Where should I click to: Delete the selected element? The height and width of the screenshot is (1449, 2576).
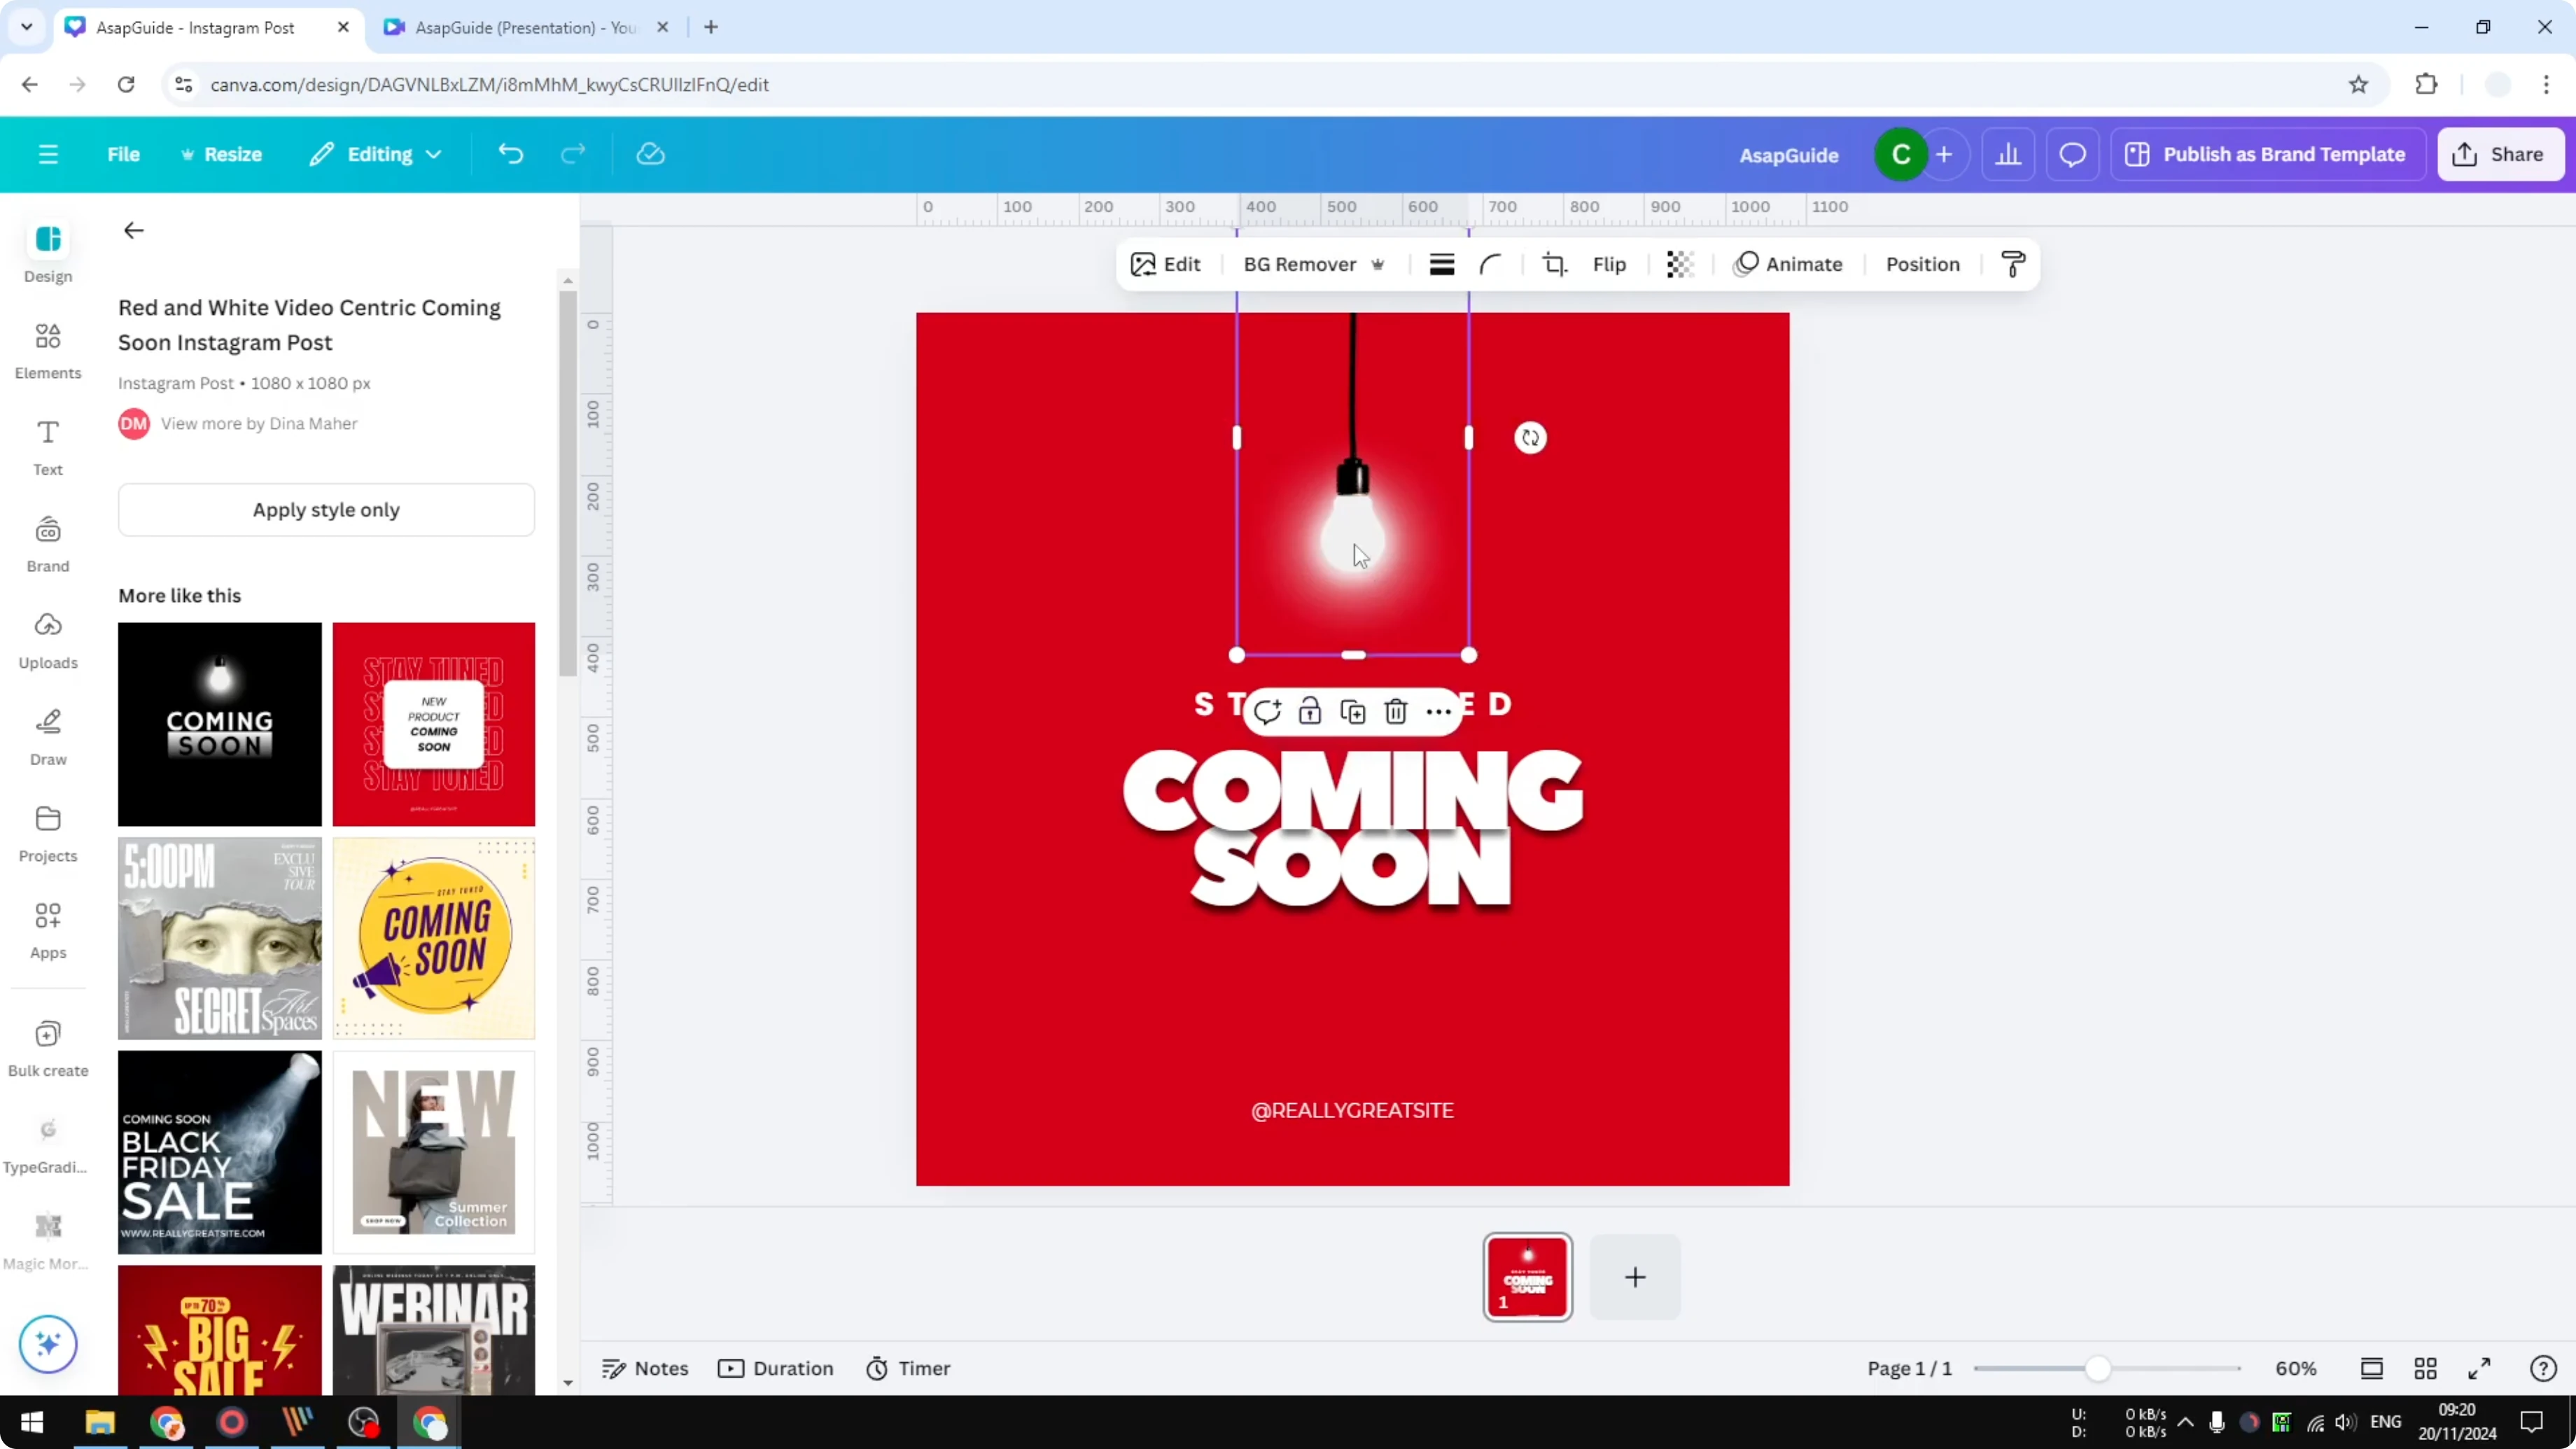[x=1395, y=711]
